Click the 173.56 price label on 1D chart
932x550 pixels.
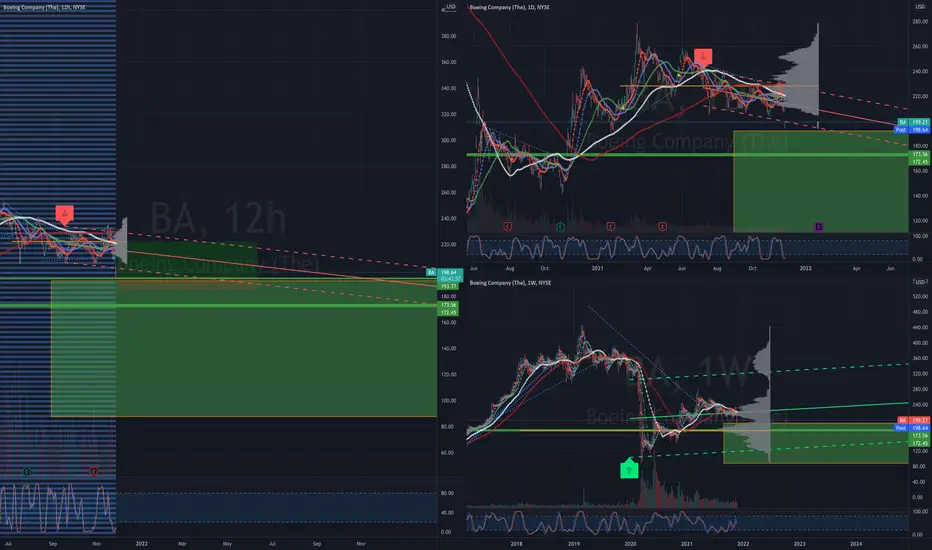pyautogui.click(x=920, y=154)
